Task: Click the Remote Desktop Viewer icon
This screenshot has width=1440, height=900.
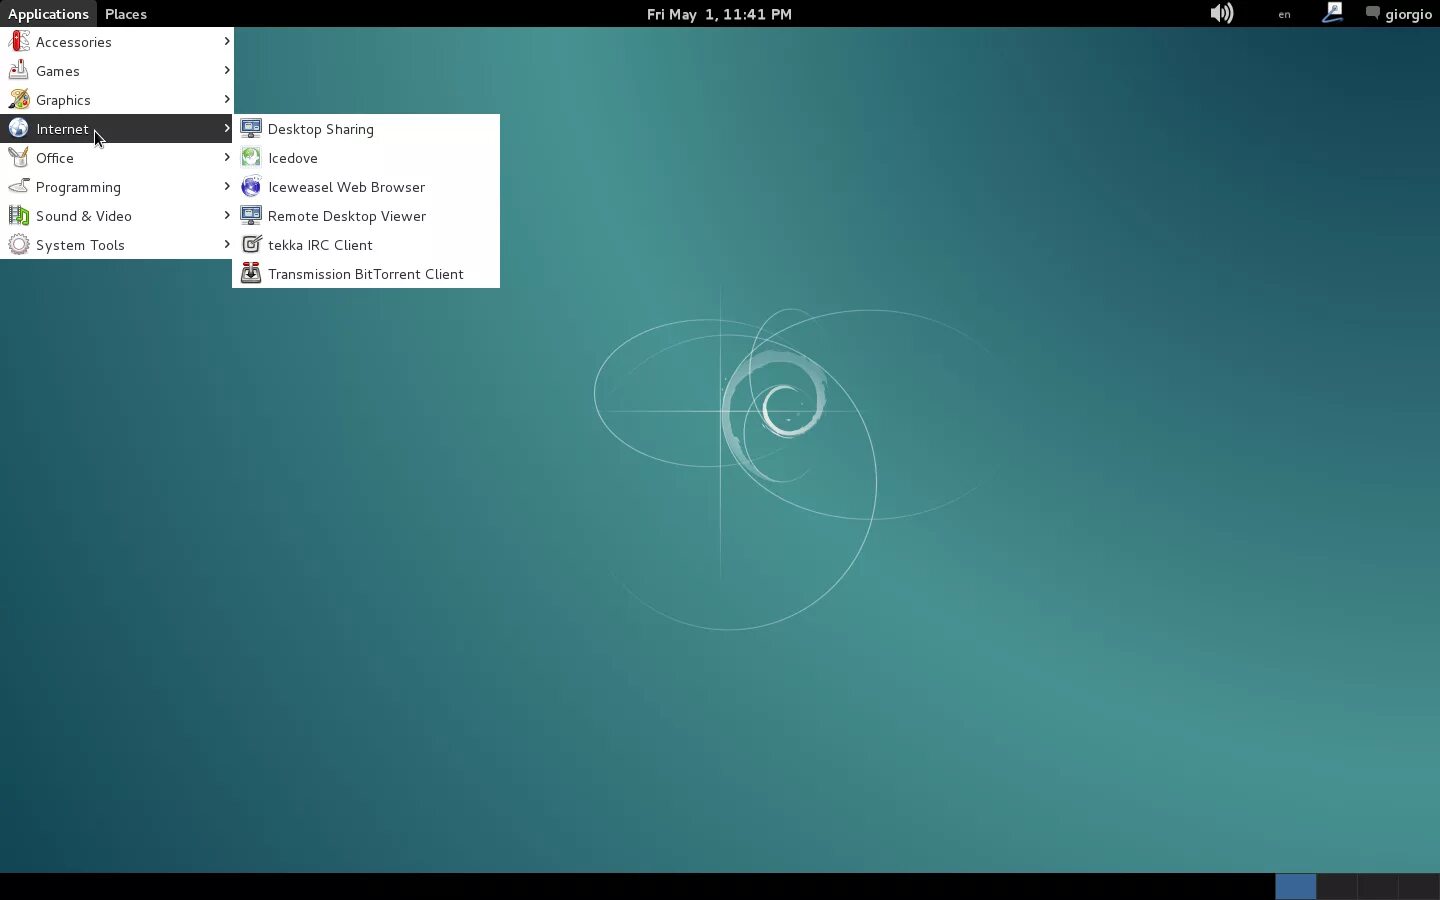Action: tap(251, 215)
